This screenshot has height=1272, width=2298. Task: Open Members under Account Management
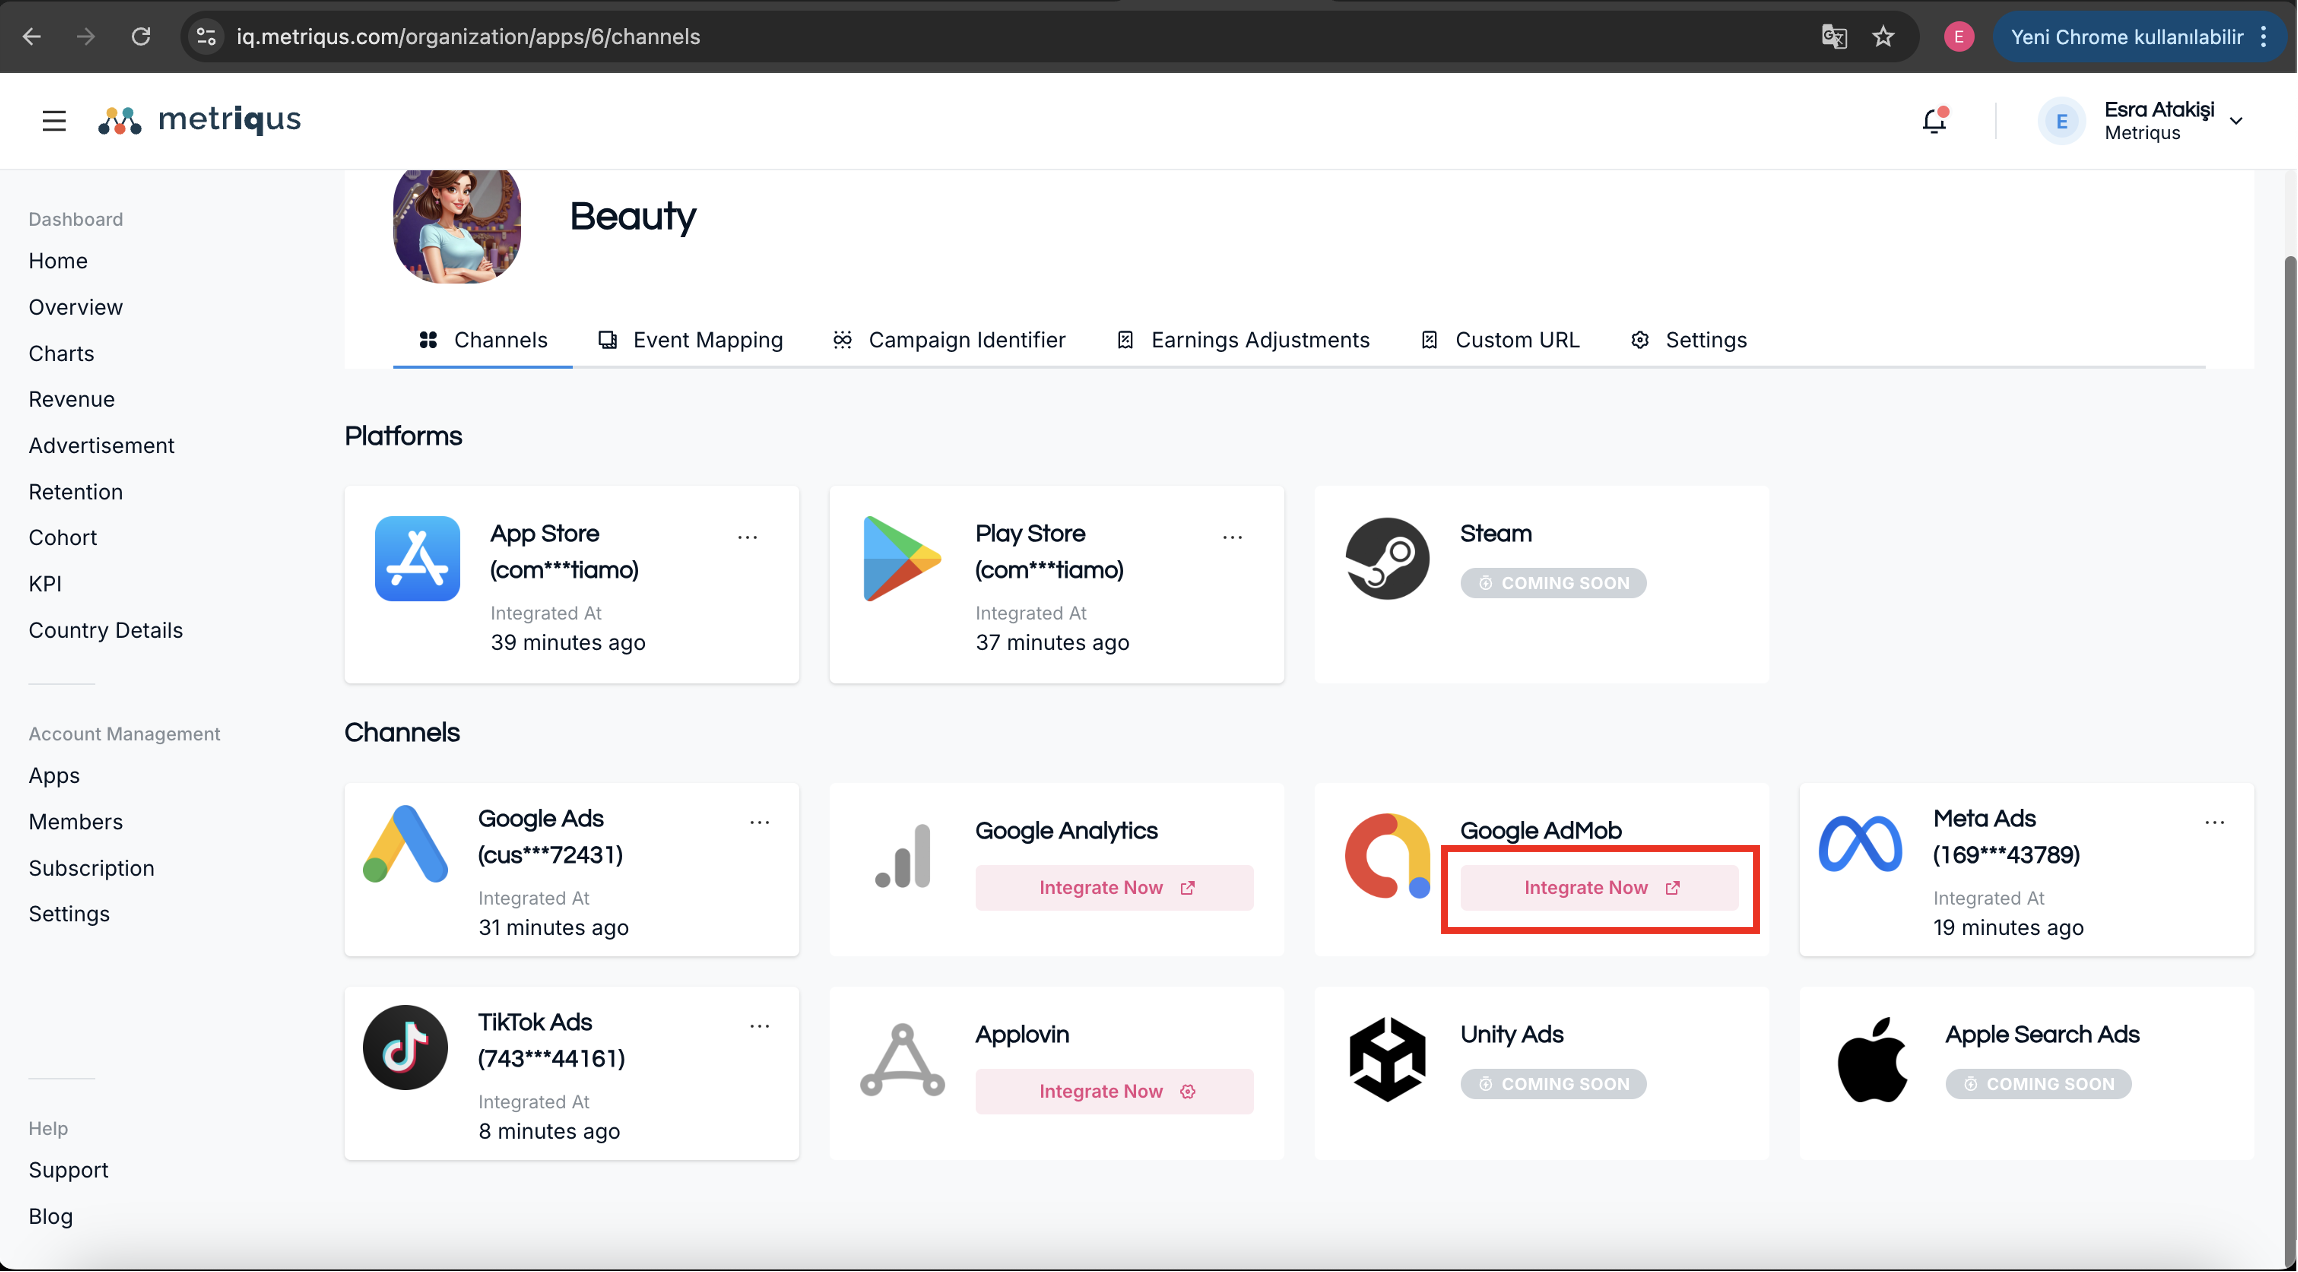[76, 822]
